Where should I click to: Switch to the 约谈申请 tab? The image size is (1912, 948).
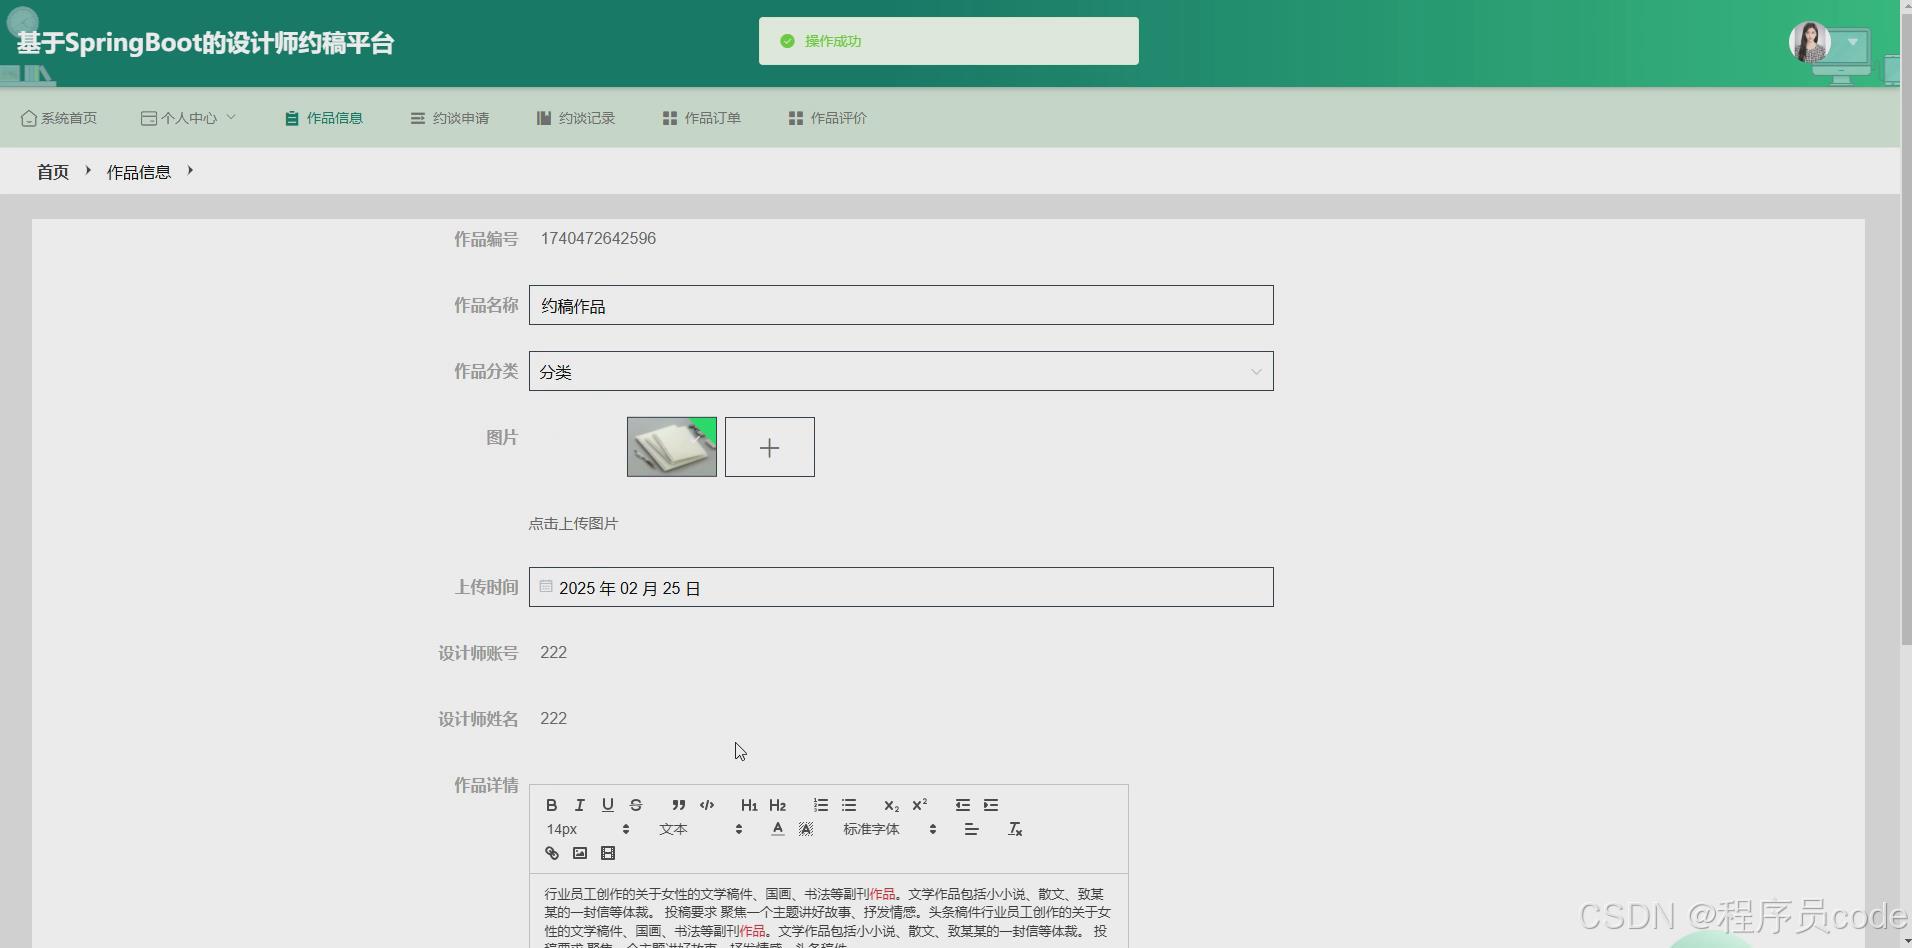tap(450, 117)
